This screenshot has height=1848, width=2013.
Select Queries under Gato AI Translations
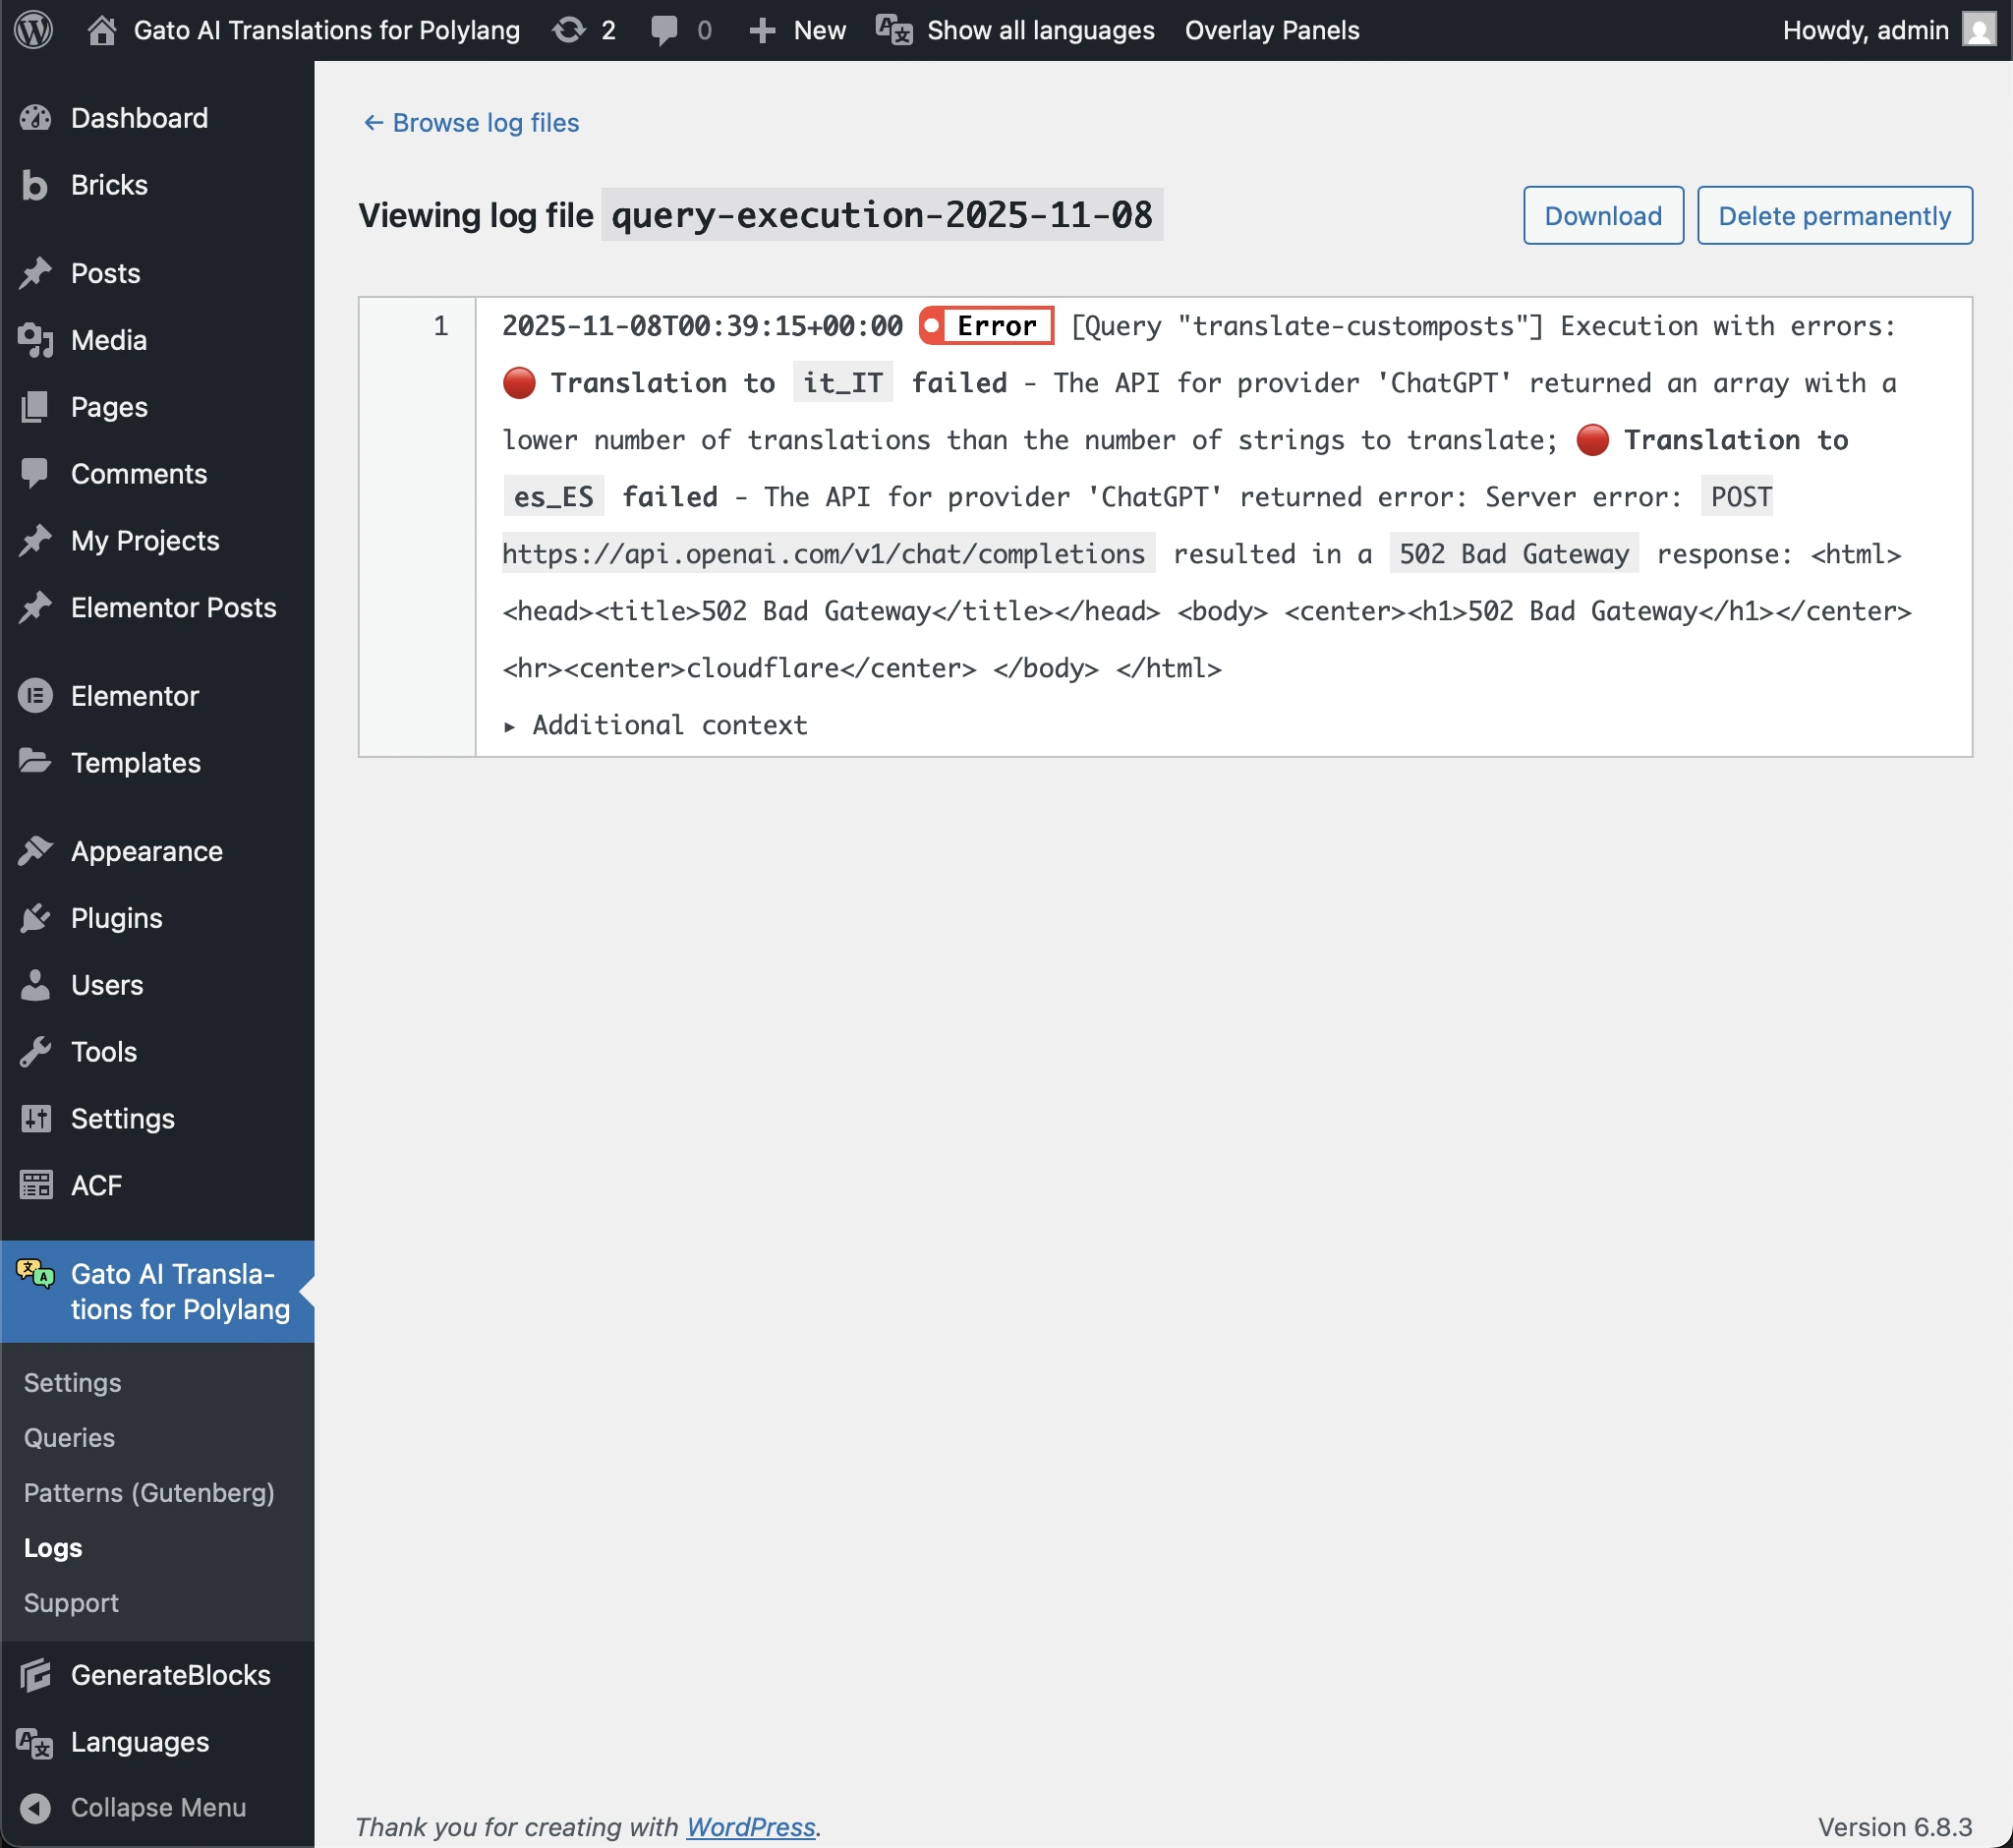[x=68, y=1437]
